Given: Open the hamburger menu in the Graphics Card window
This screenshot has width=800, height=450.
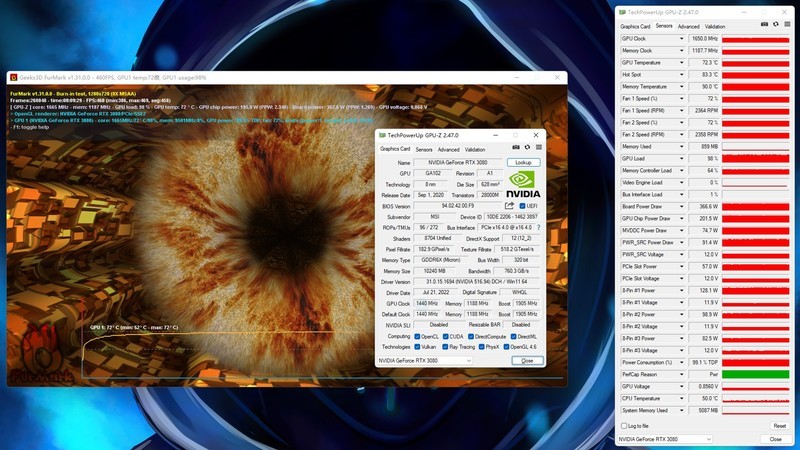Looking at the screenshot, I should coord(537,149).
